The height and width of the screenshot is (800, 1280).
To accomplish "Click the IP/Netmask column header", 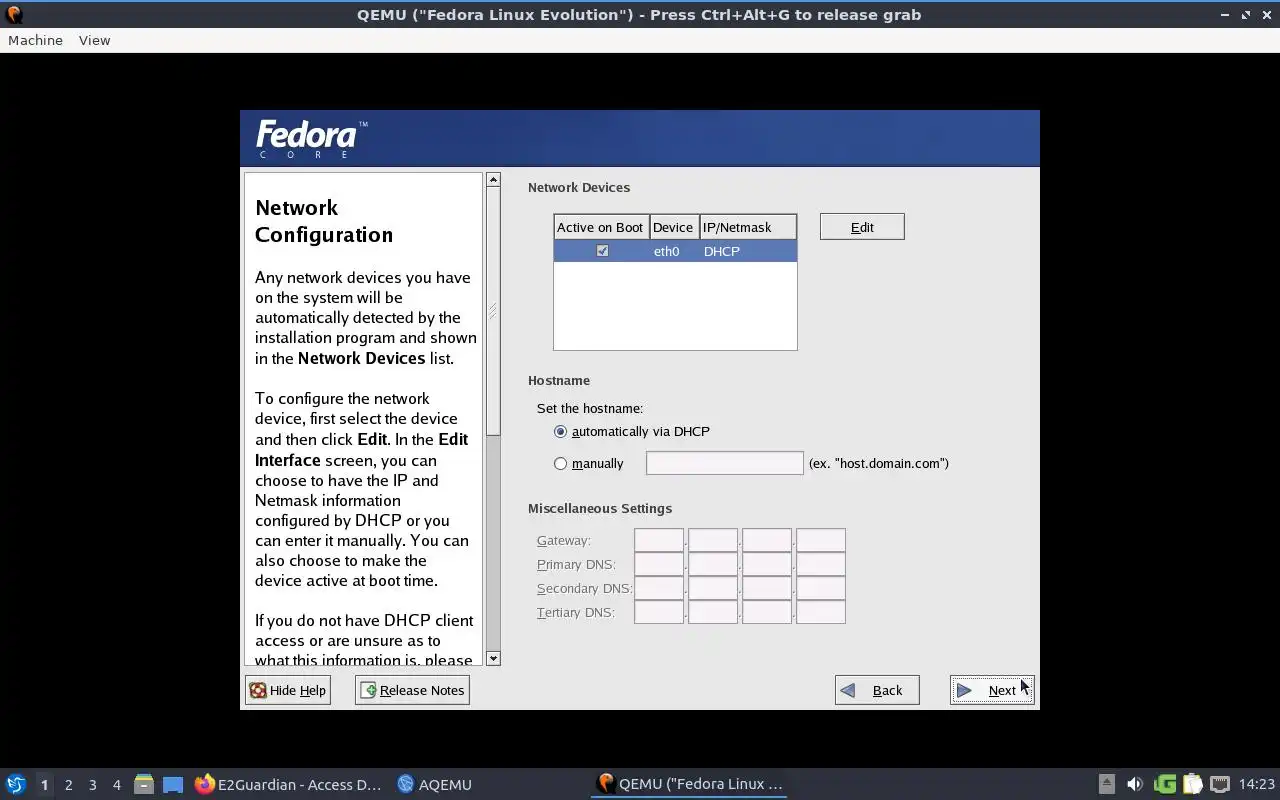I will click(747, 227).
